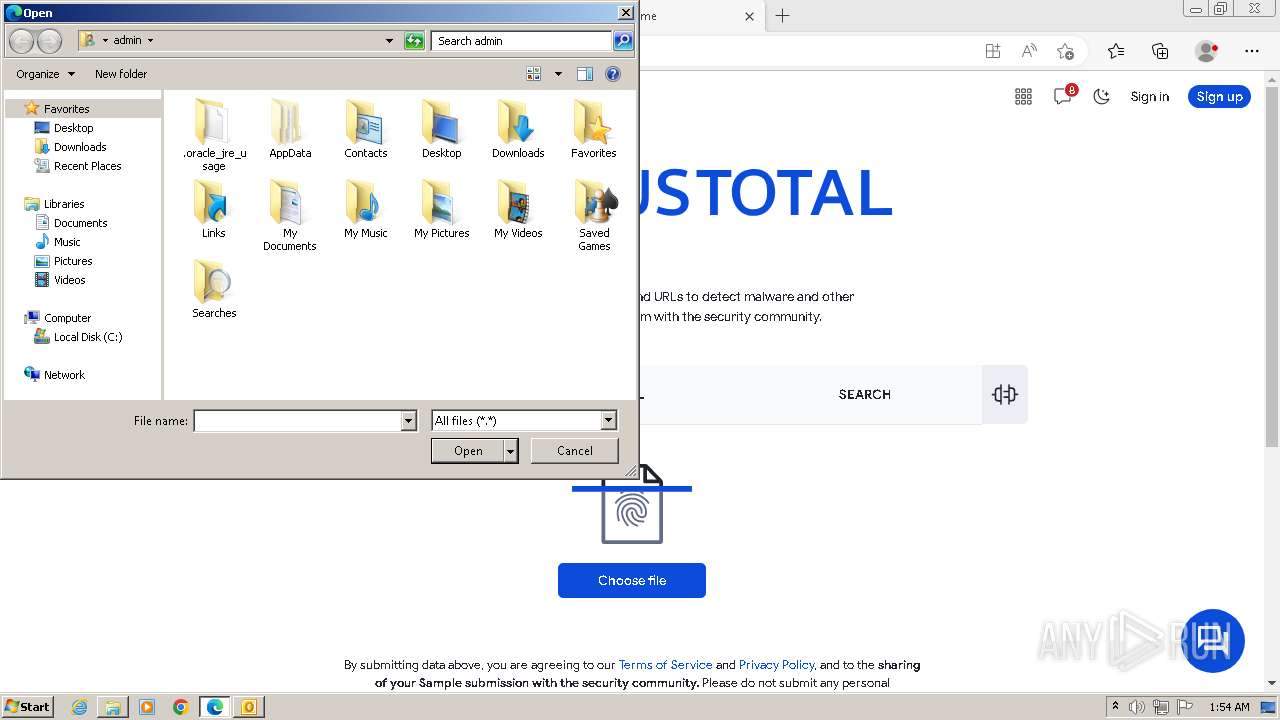Screen dimensions: 1280x720
Task: Select Recent Places in navigation pane
Action: [x=87, y=166]
